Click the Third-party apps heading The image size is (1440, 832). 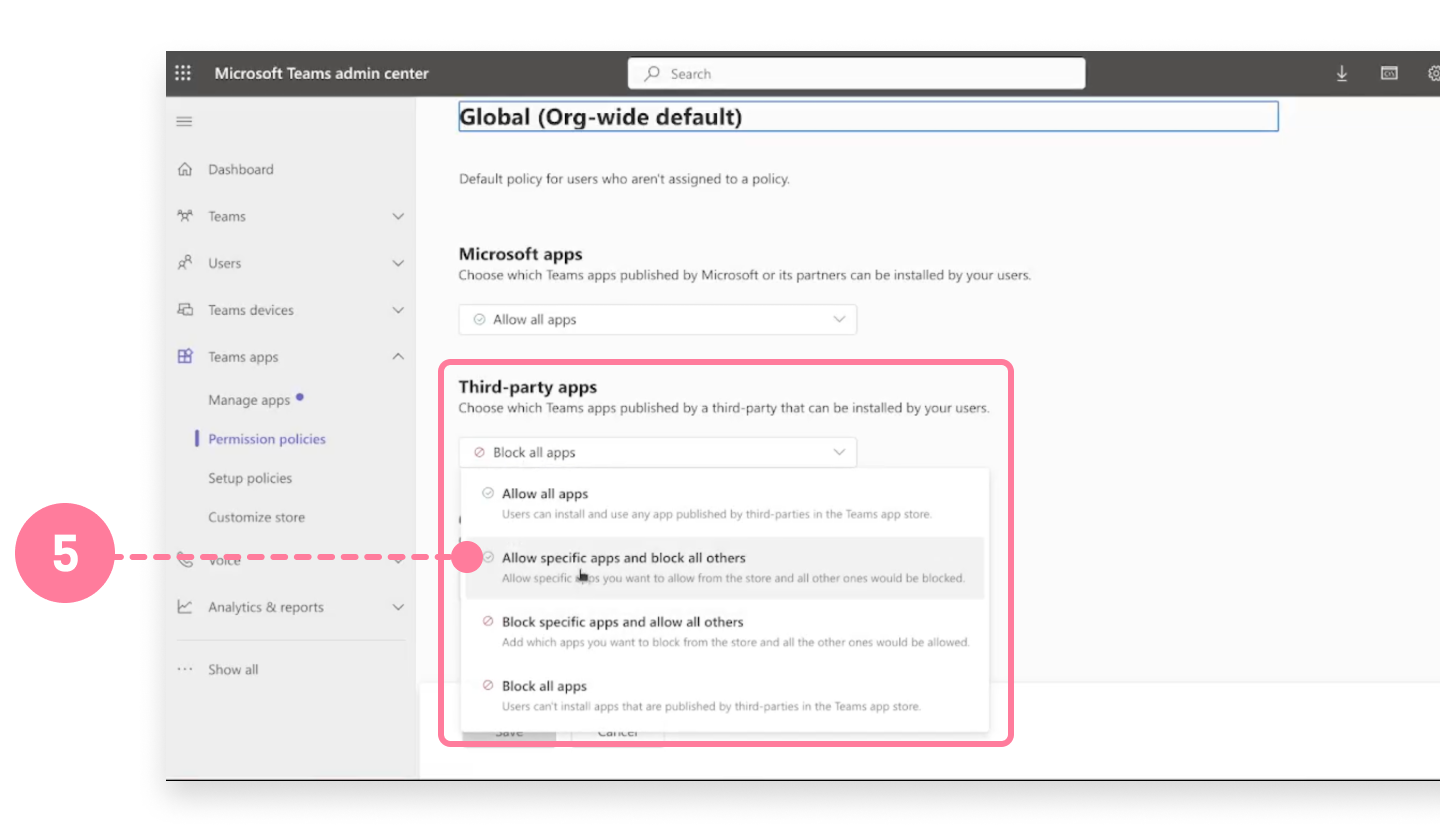(x=528, y=387)
